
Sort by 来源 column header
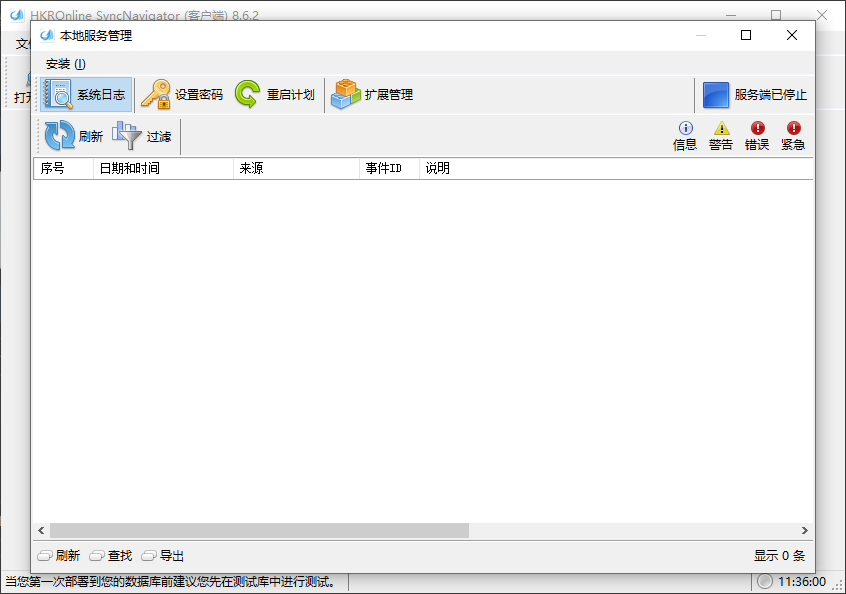(x=296, y=168)
